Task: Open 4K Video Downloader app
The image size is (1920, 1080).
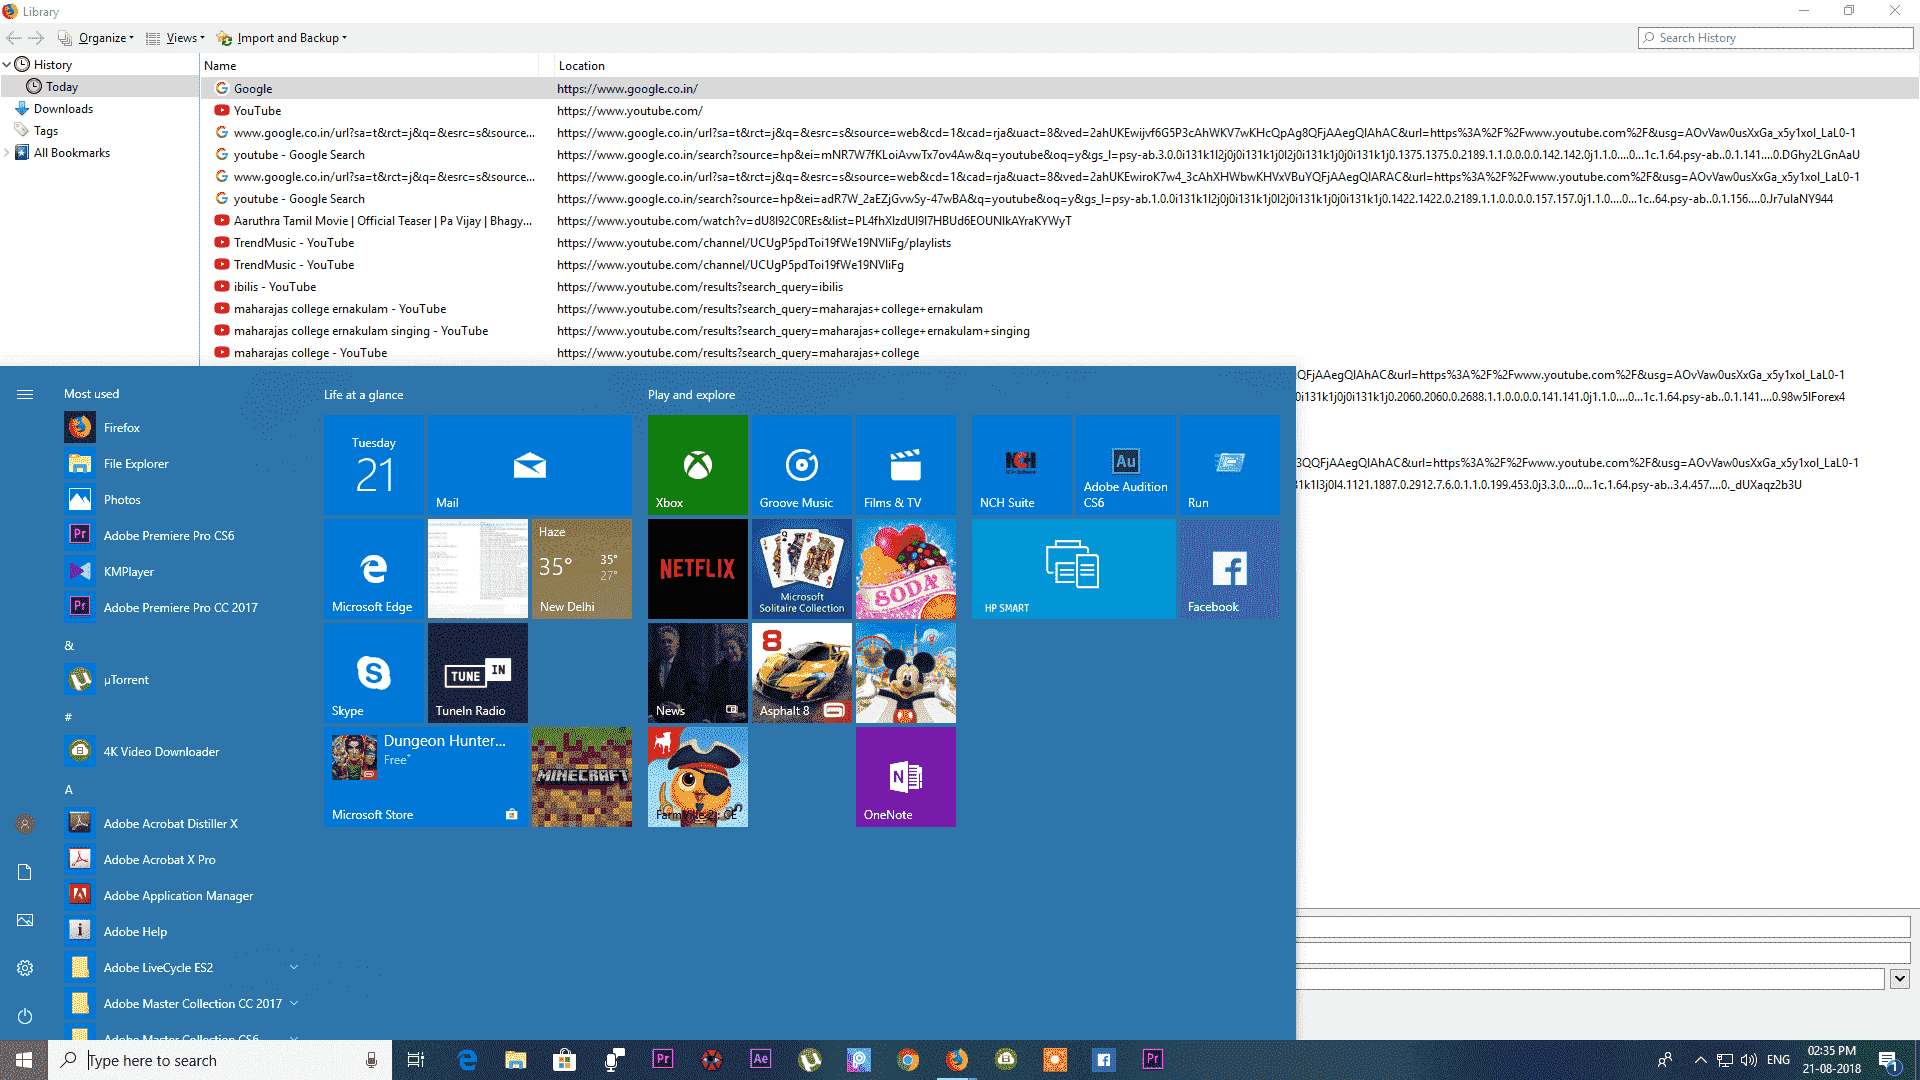Action: coord(180,752)
